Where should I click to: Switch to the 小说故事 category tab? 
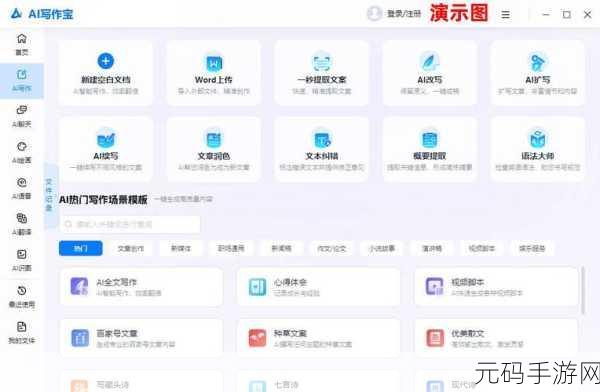coord(382,248)
